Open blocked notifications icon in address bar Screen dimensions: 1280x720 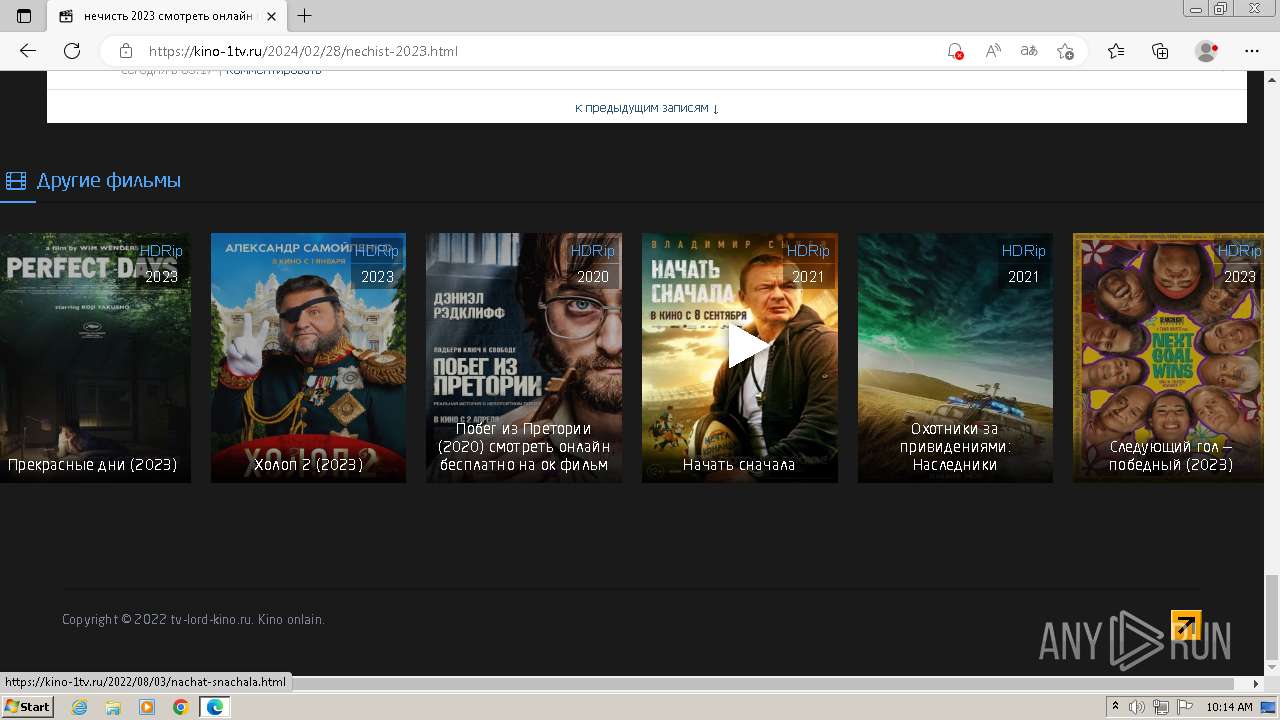click(955, 51)
